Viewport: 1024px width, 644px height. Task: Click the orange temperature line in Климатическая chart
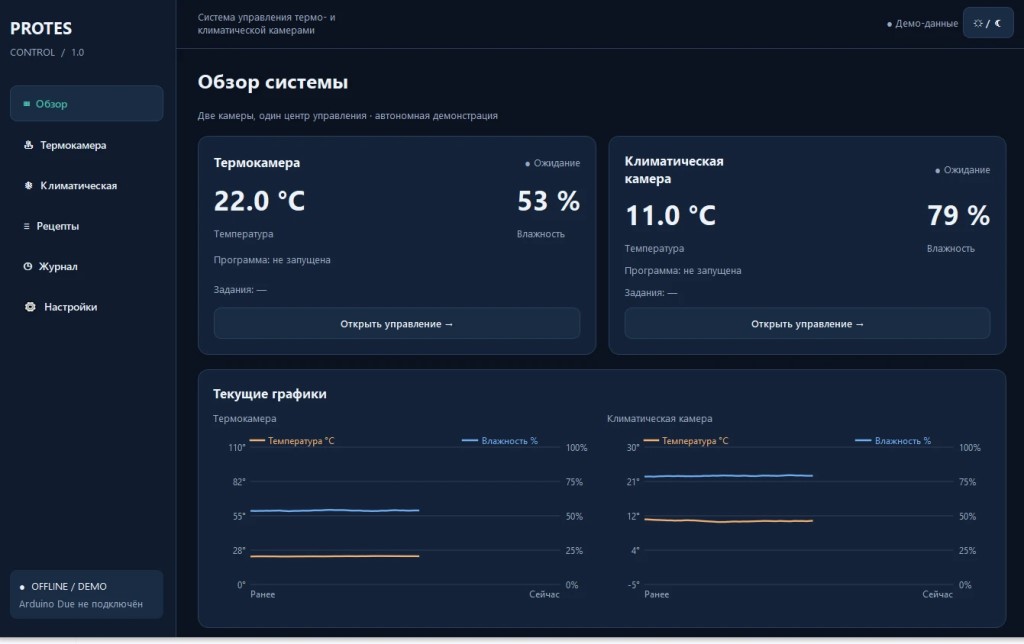click(728, 521)
